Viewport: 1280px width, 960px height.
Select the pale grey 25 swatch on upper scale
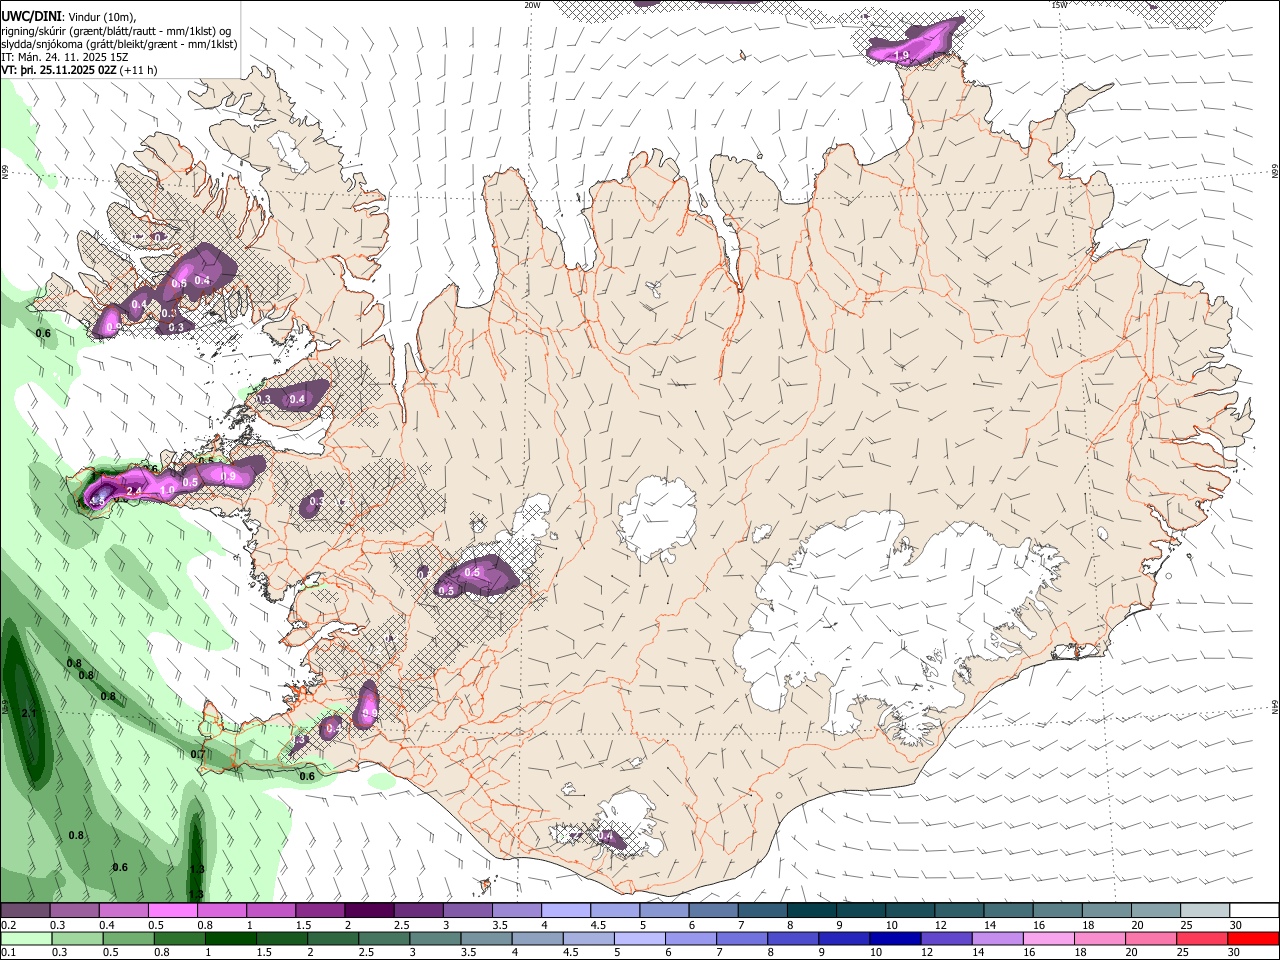click(x=1206, y=910)
